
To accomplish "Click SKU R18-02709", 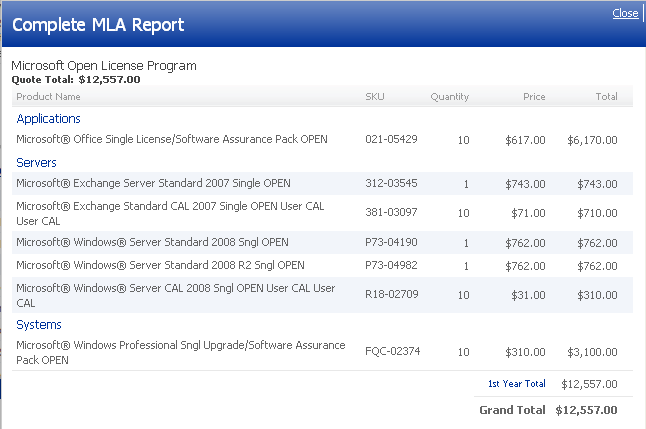I will pos(391,294).
